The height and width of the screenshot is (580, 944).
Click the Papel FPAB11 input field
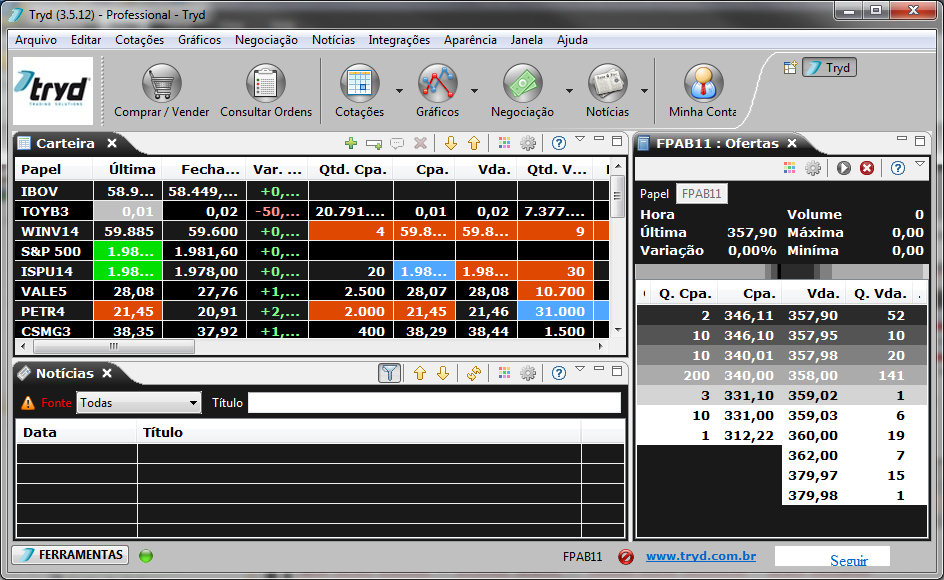(701, 194)
